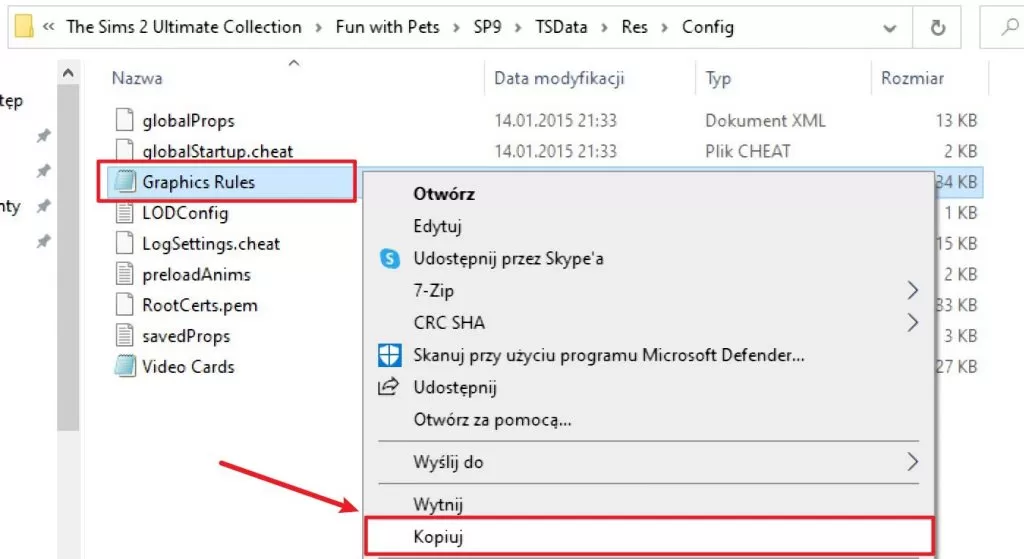Click the LODConfig document icon

click(x=124, y=213)
